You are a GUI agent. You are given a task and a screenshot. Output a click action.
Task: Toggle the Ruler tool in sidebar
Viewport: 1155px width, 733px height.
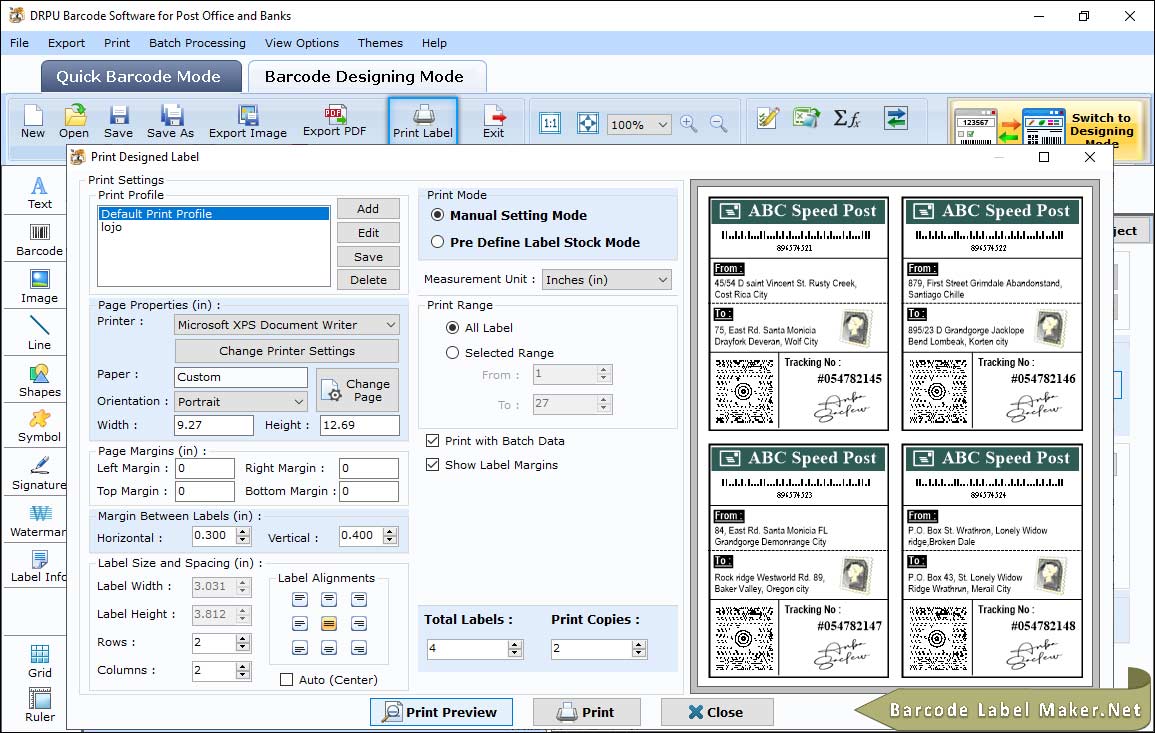click(x=40, y=705)
